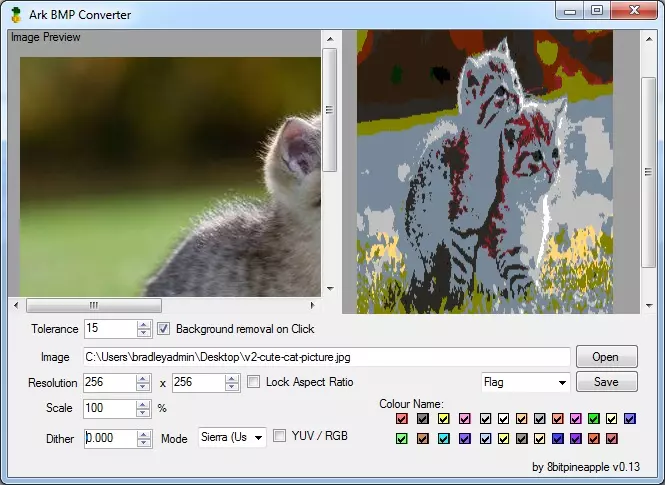The height and width of the screenshot is (485, 665).
Task: Expand the Sierra dither Mode dropdown
Action: (x=259, y=437)
